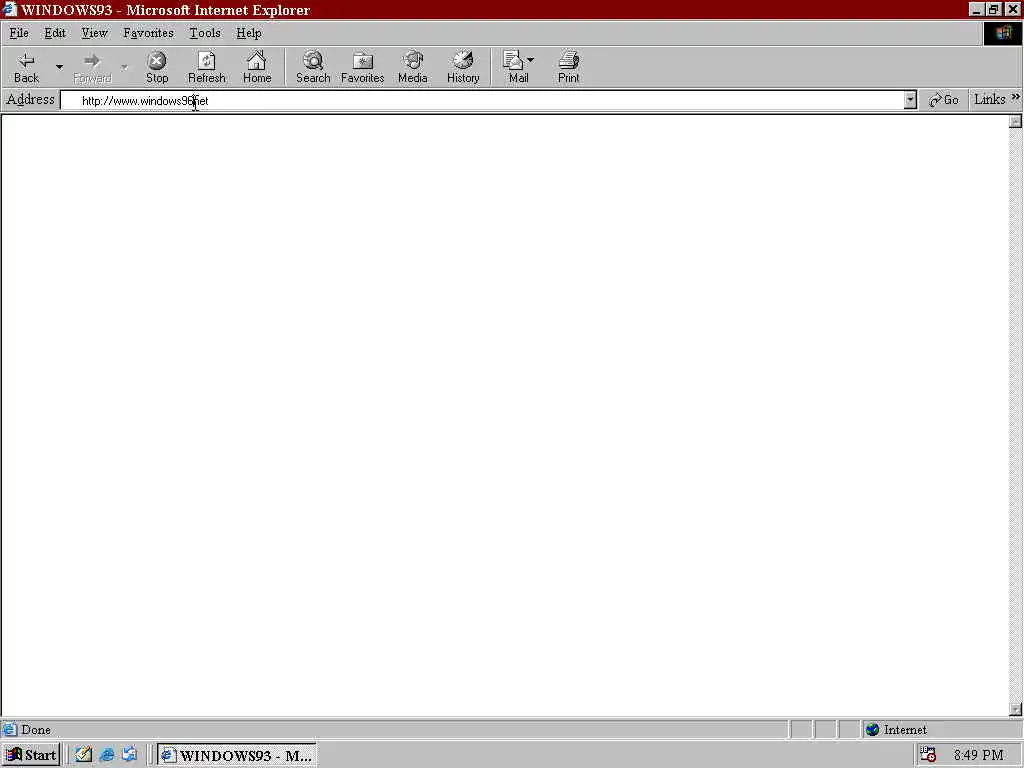The image size is (1024, 768).
Task: Open the Media bar
Action: point(412,67)
